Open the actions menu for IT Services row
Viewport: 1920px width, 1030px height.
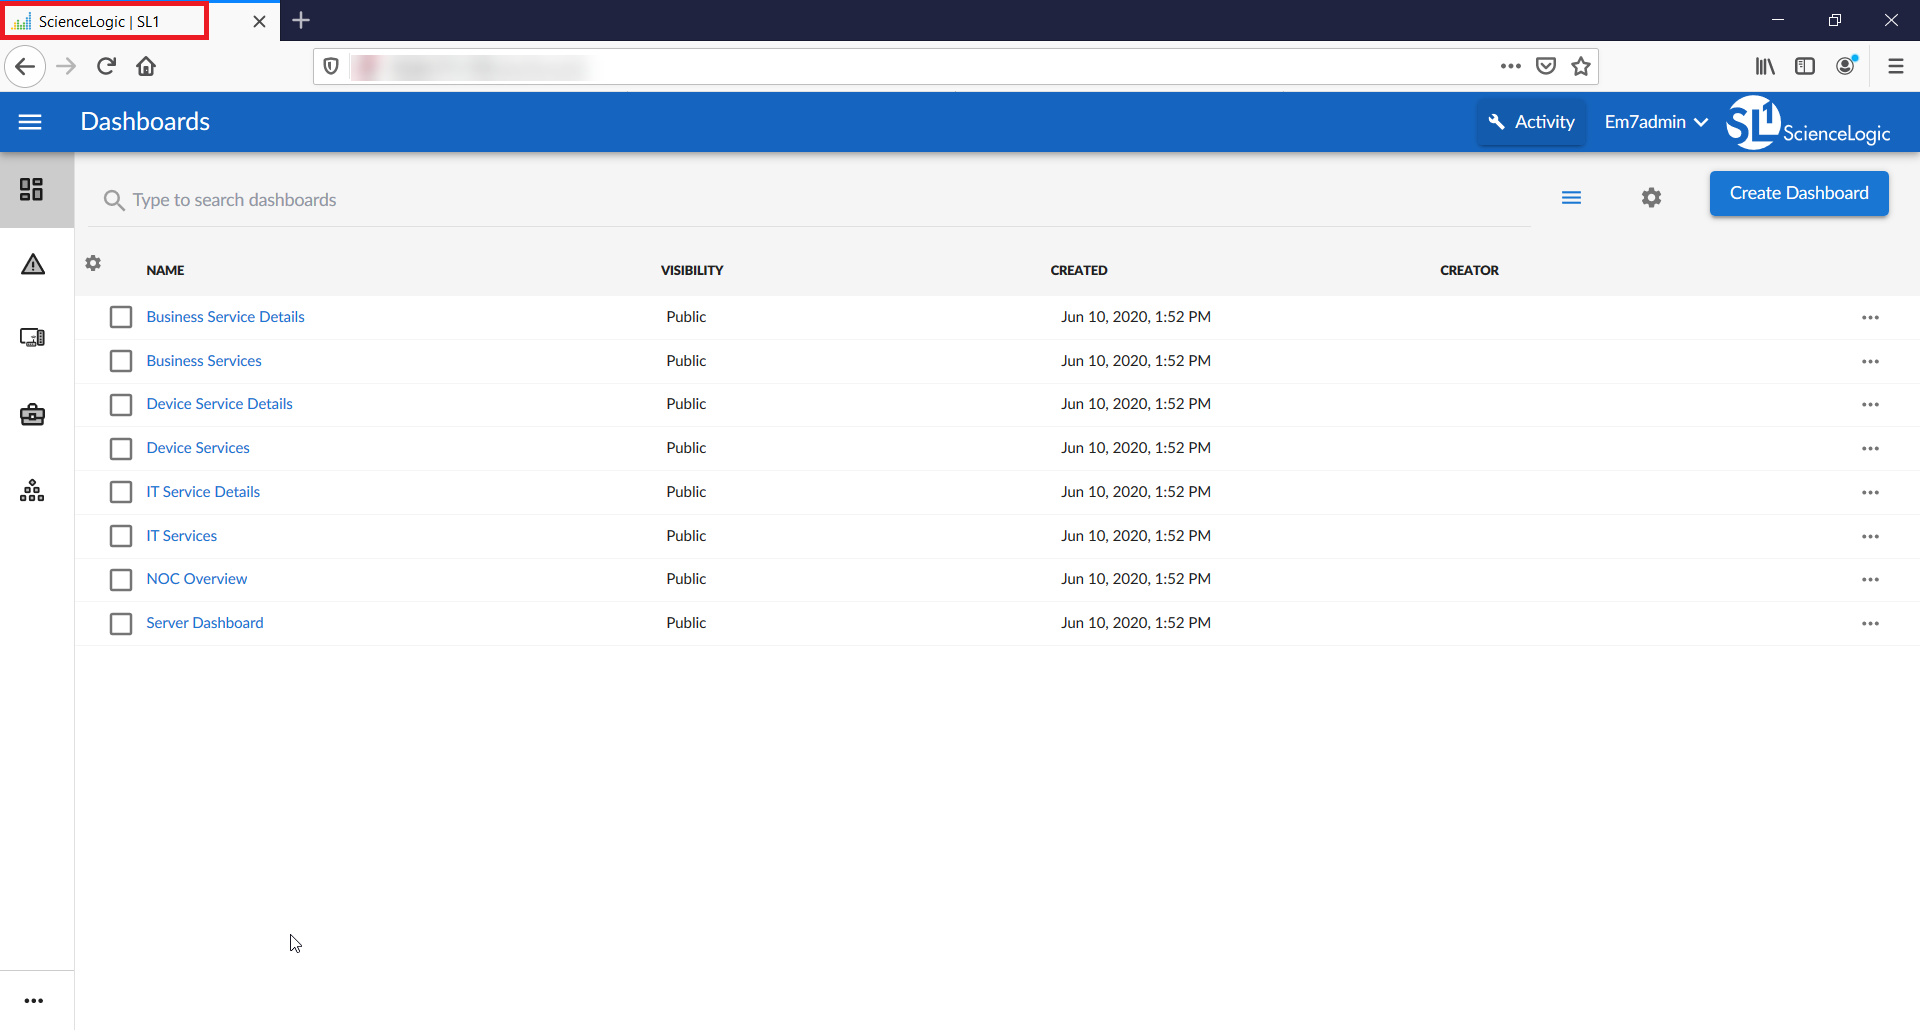(1870, 537)
